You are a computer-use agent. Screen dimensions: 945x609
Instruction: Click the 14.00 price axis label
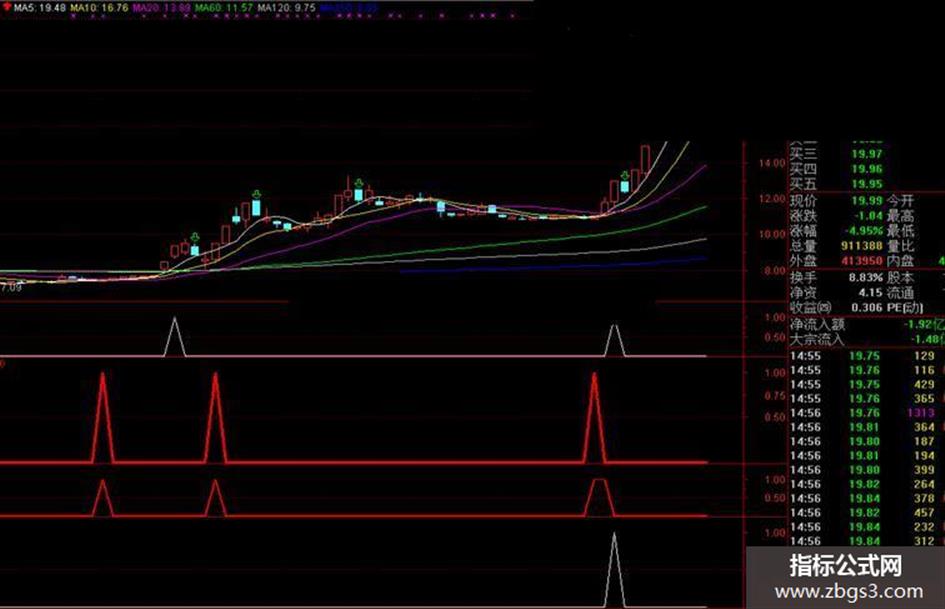click(x=772, y=163)
